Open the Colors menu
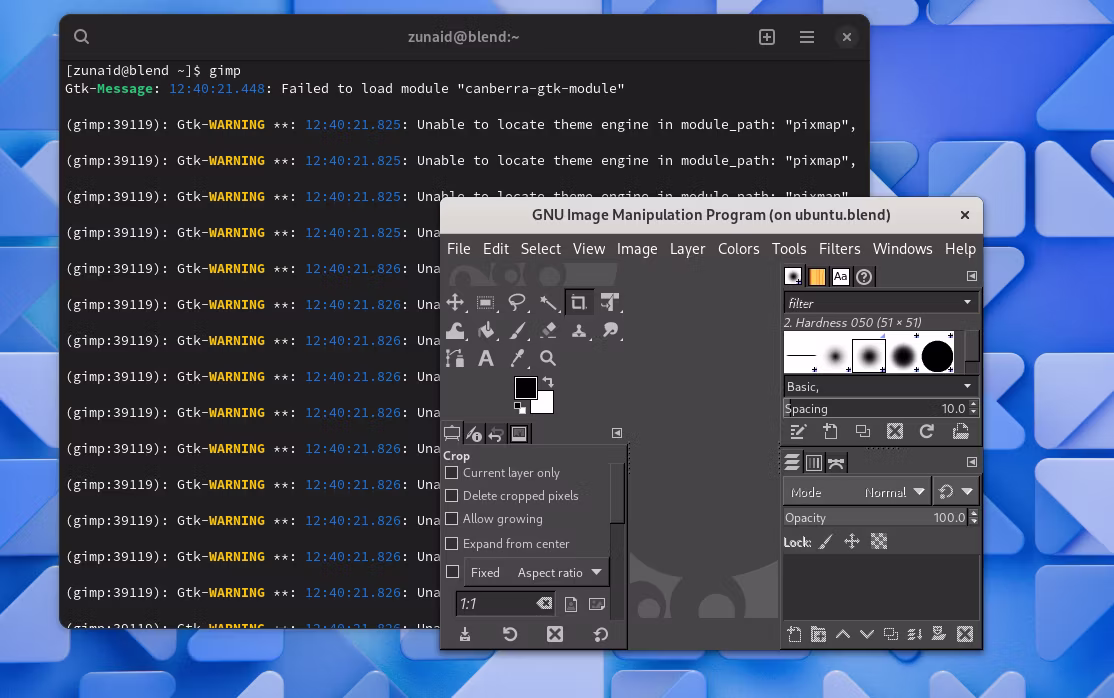The image size is (1114, 698). click(x=738, y=249)
